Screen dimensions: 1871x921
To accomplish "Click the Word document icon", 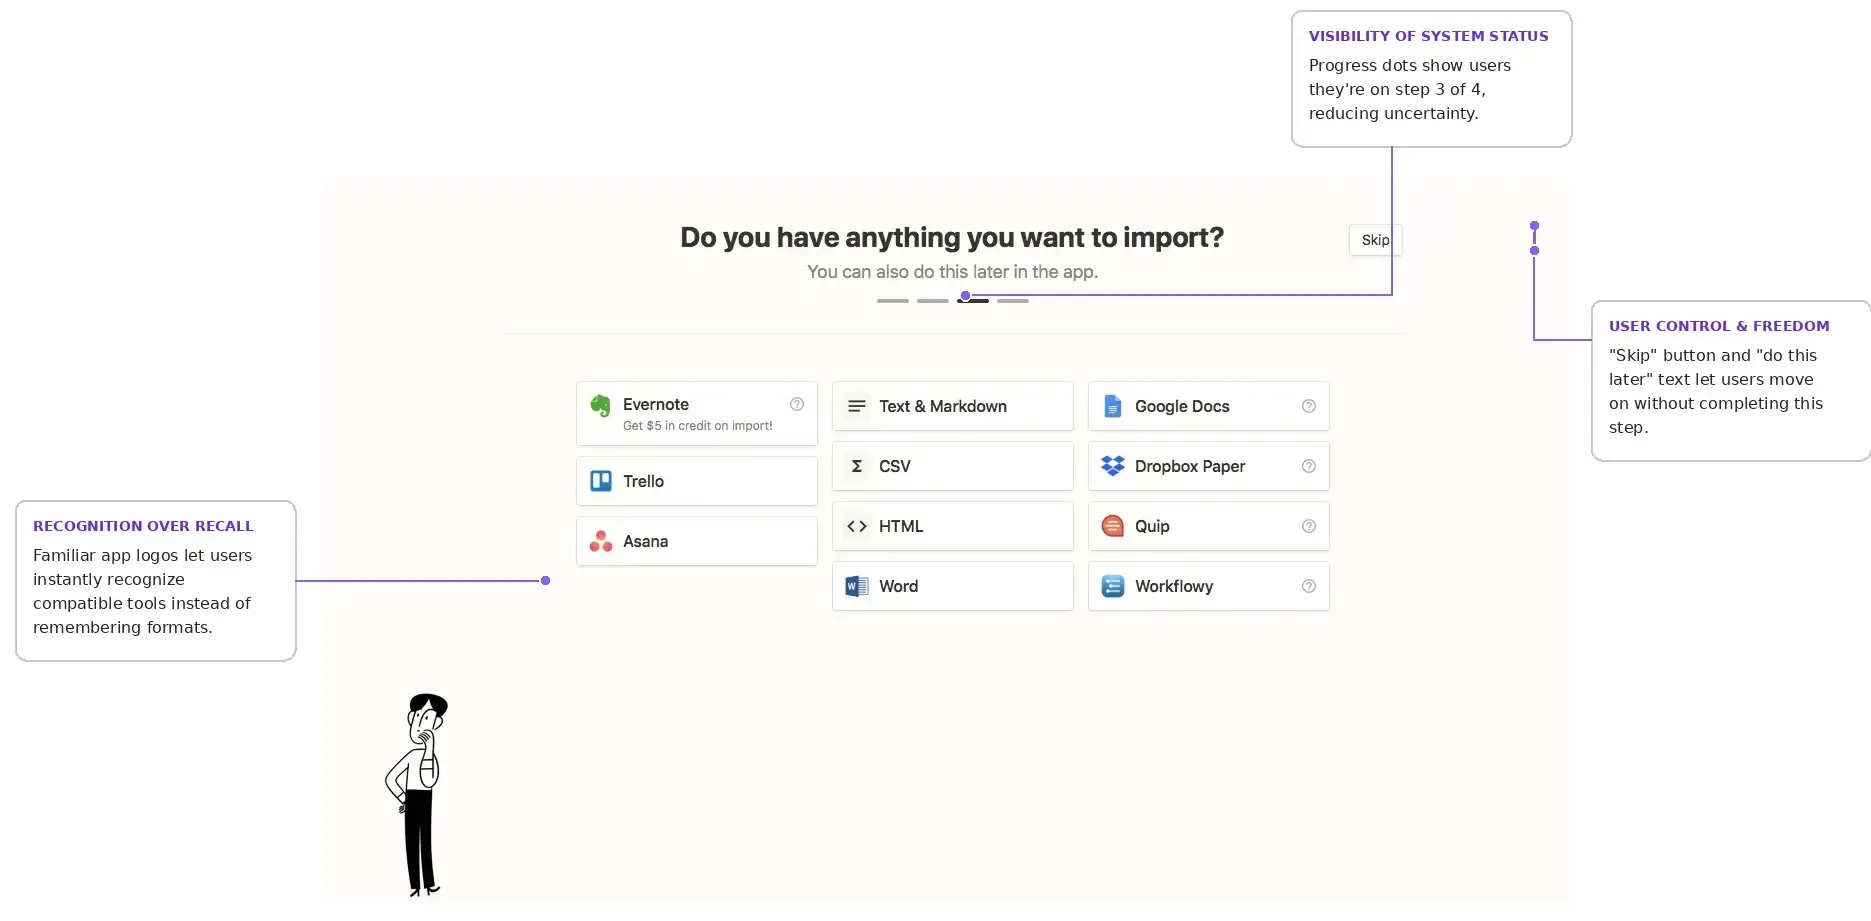I will point(856,586).
